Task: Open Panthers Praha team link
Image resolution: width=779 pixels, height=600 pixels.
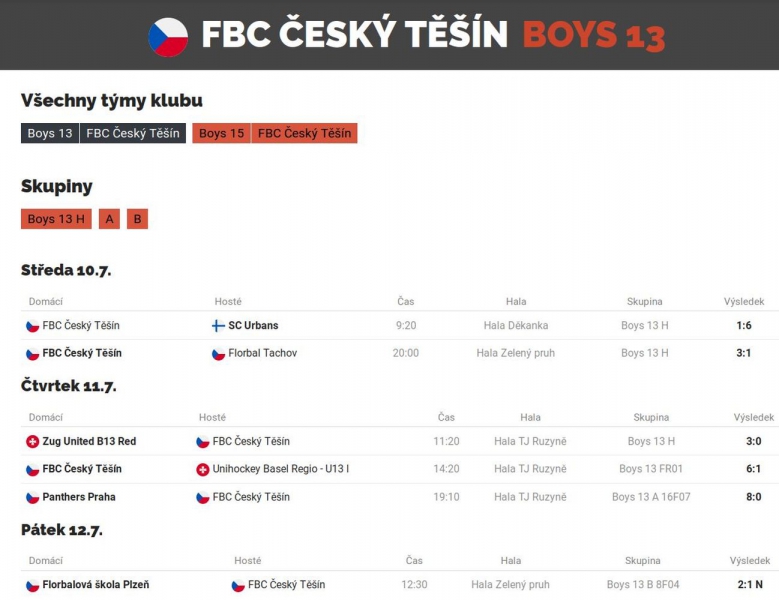Action: tap(79, 498)
